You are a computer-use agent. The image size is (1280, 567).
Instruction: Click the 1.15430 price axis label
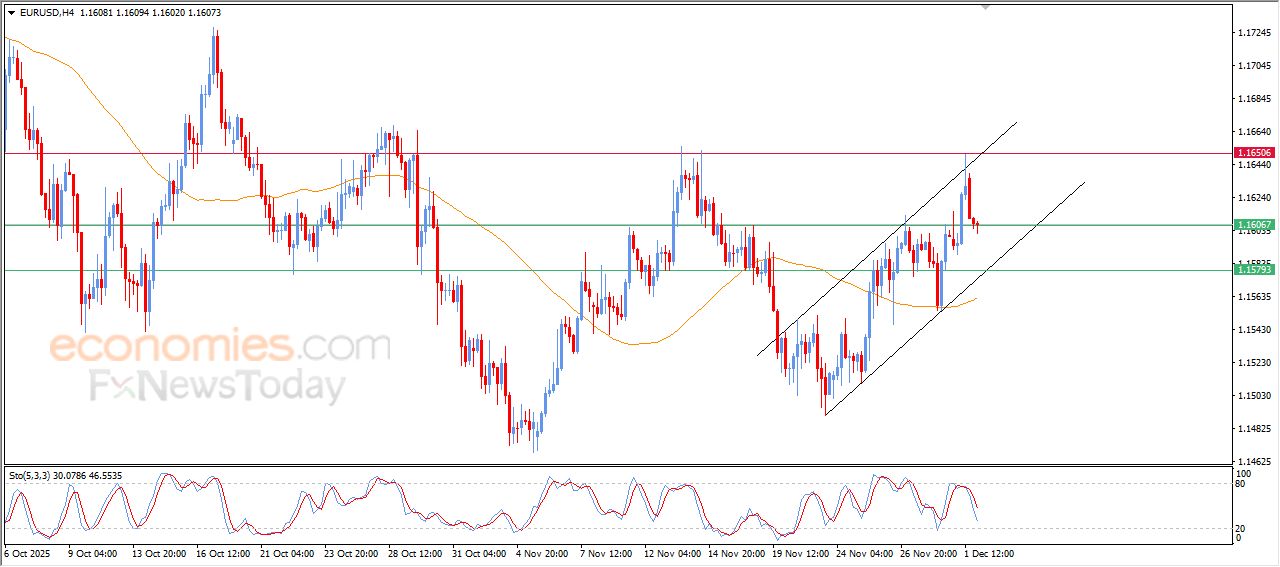coord(1255,330)
